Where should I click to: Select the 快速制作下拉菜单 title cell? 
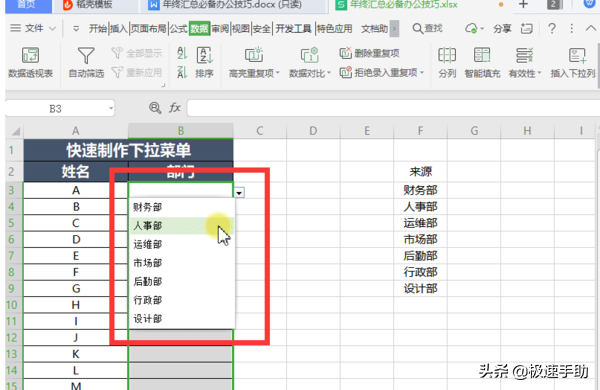[129, 150]
